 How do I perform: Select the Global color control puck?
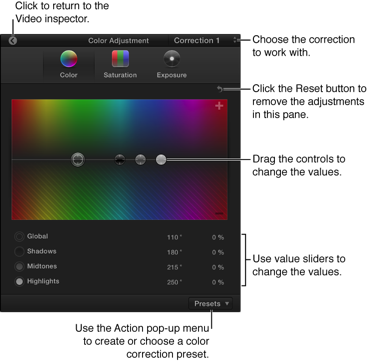tap(78, 160)
